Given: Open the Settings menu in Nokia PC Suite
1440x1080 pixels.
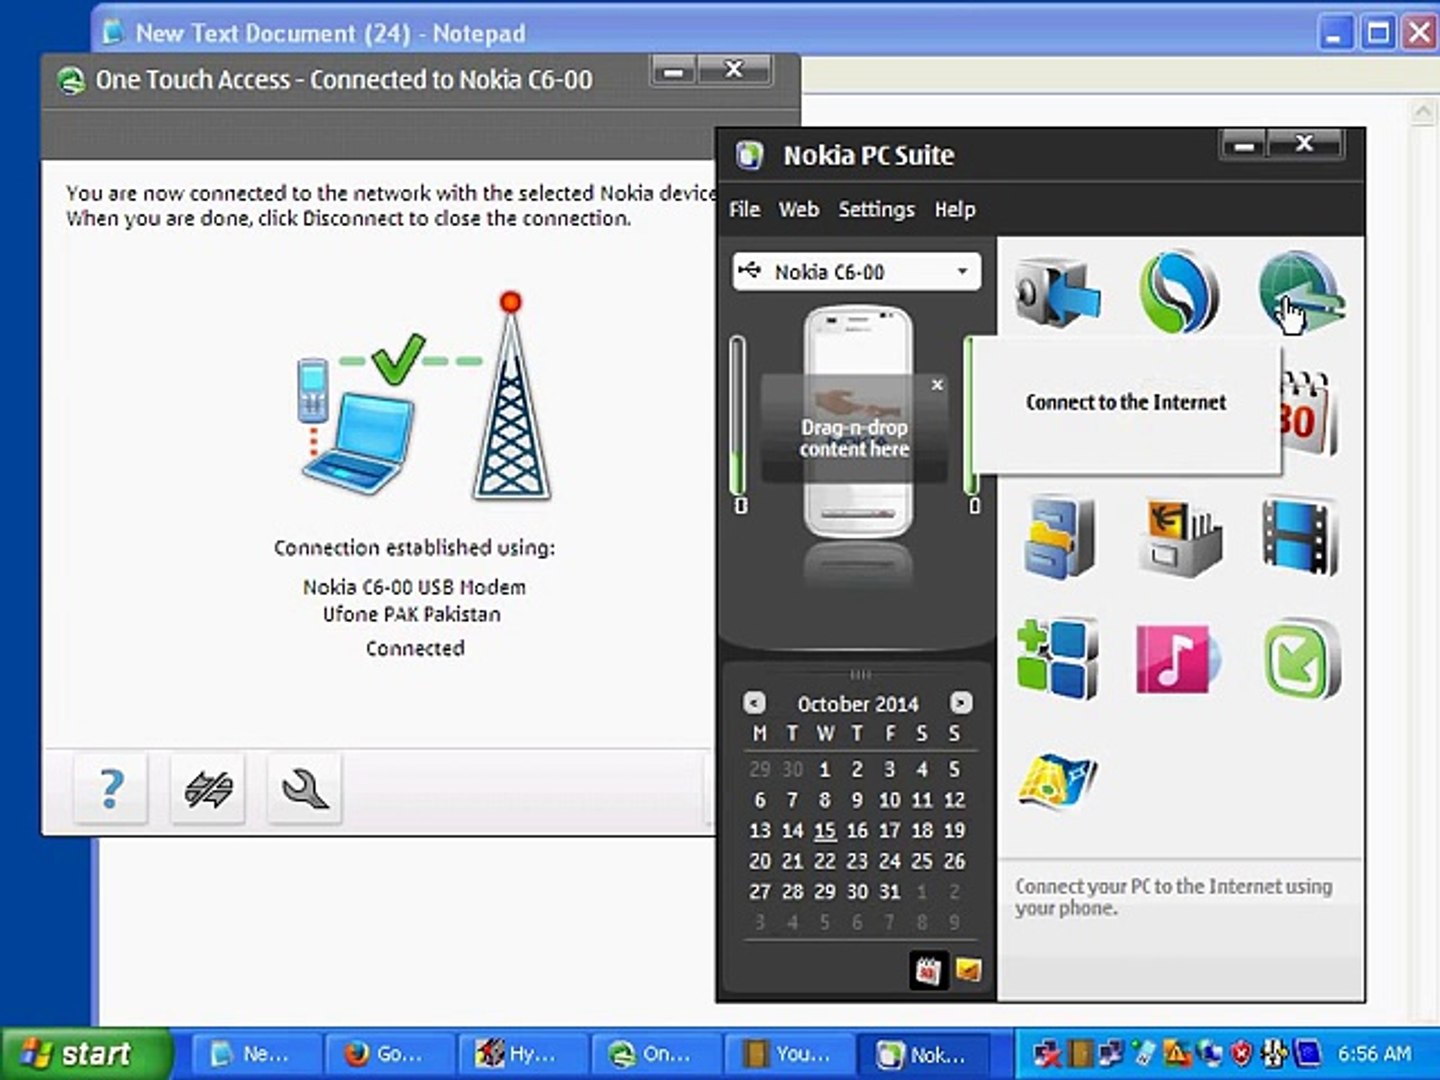Looking at the screenshot, I should (876, 209).
